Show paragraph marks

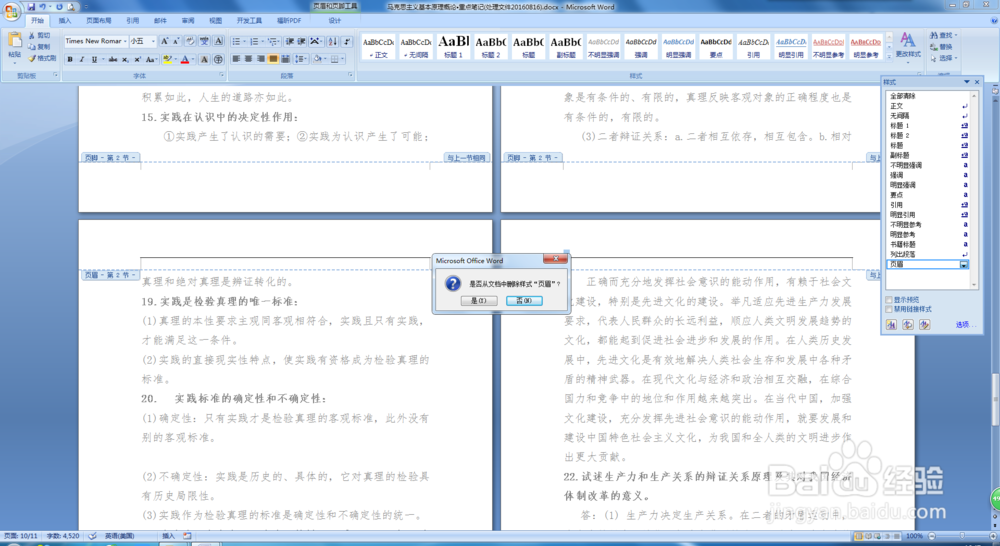(x=347, y=41)
